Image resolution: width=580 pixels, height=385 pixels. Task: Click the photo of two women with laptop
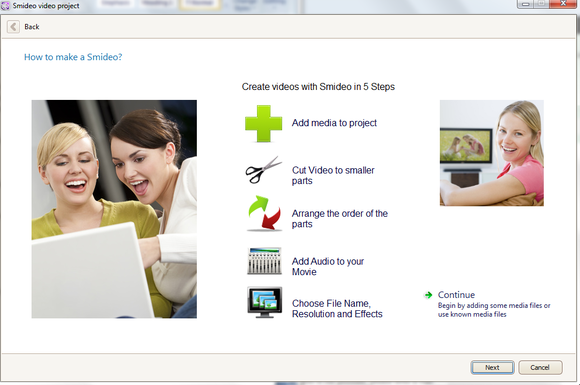[x=114, y=209]
